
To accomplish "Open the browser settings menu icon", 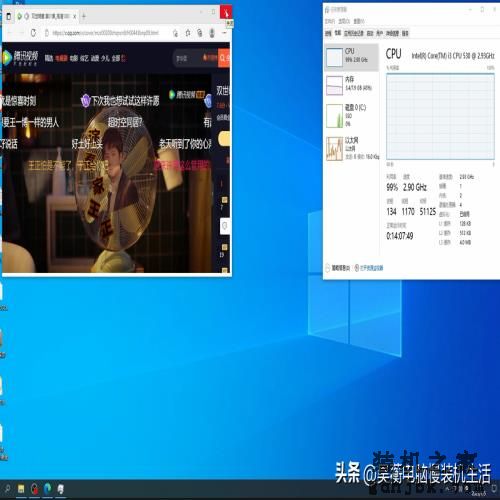I will [x=224, y=33].
